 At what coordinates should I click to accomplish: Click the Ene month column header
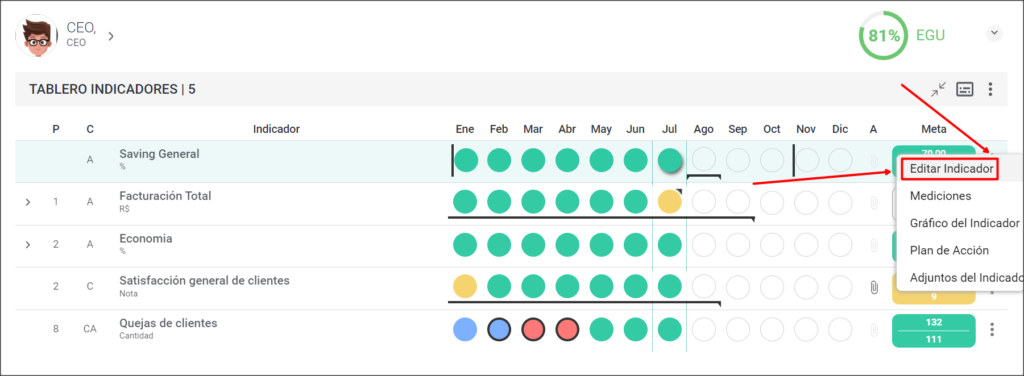pos(465,129)
